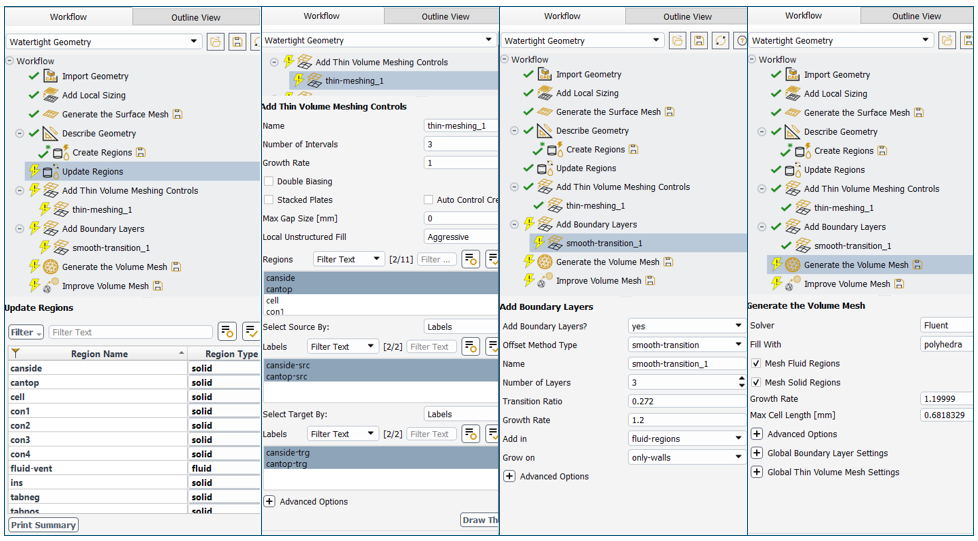This screenshot has width=978, height=541.
Task: Click the polyhedra mesh icon of Generate the Volume Mesh, Update Regions panel
Action: pyautogui.click(x=51, y=266)
